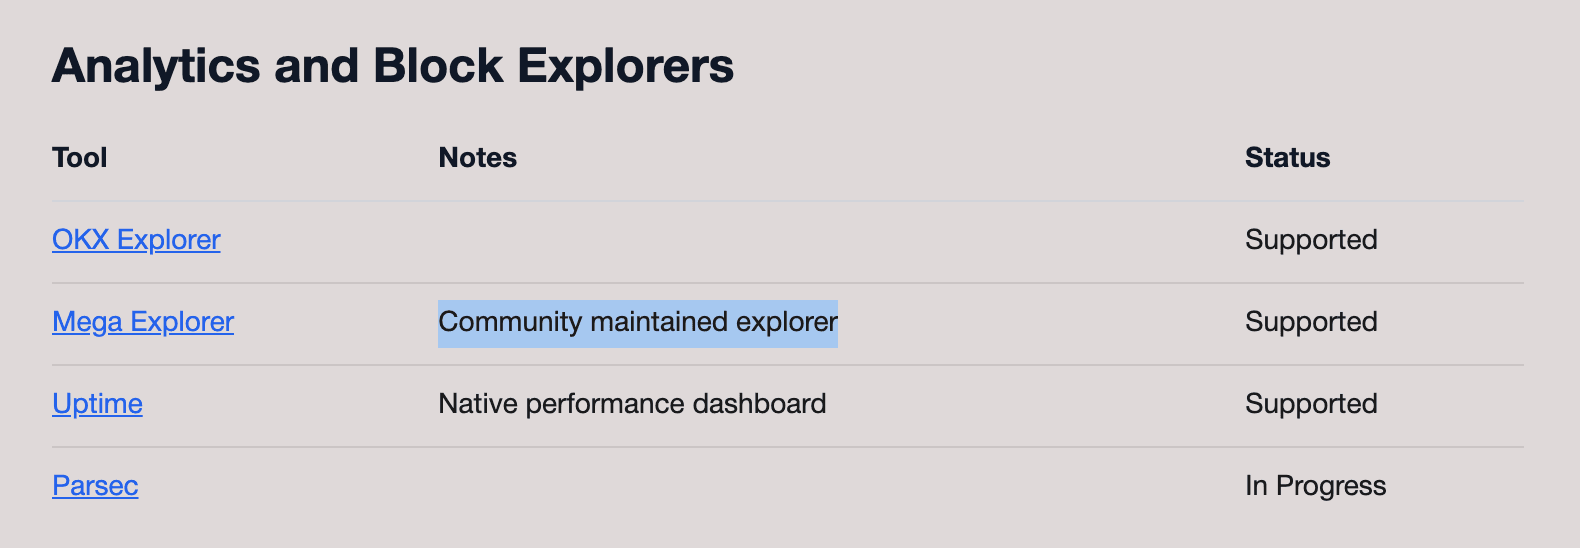The width and height of the screenshot is (1580, 548).
Task: Open the Mega Explorer link
Action: point(143,322)
